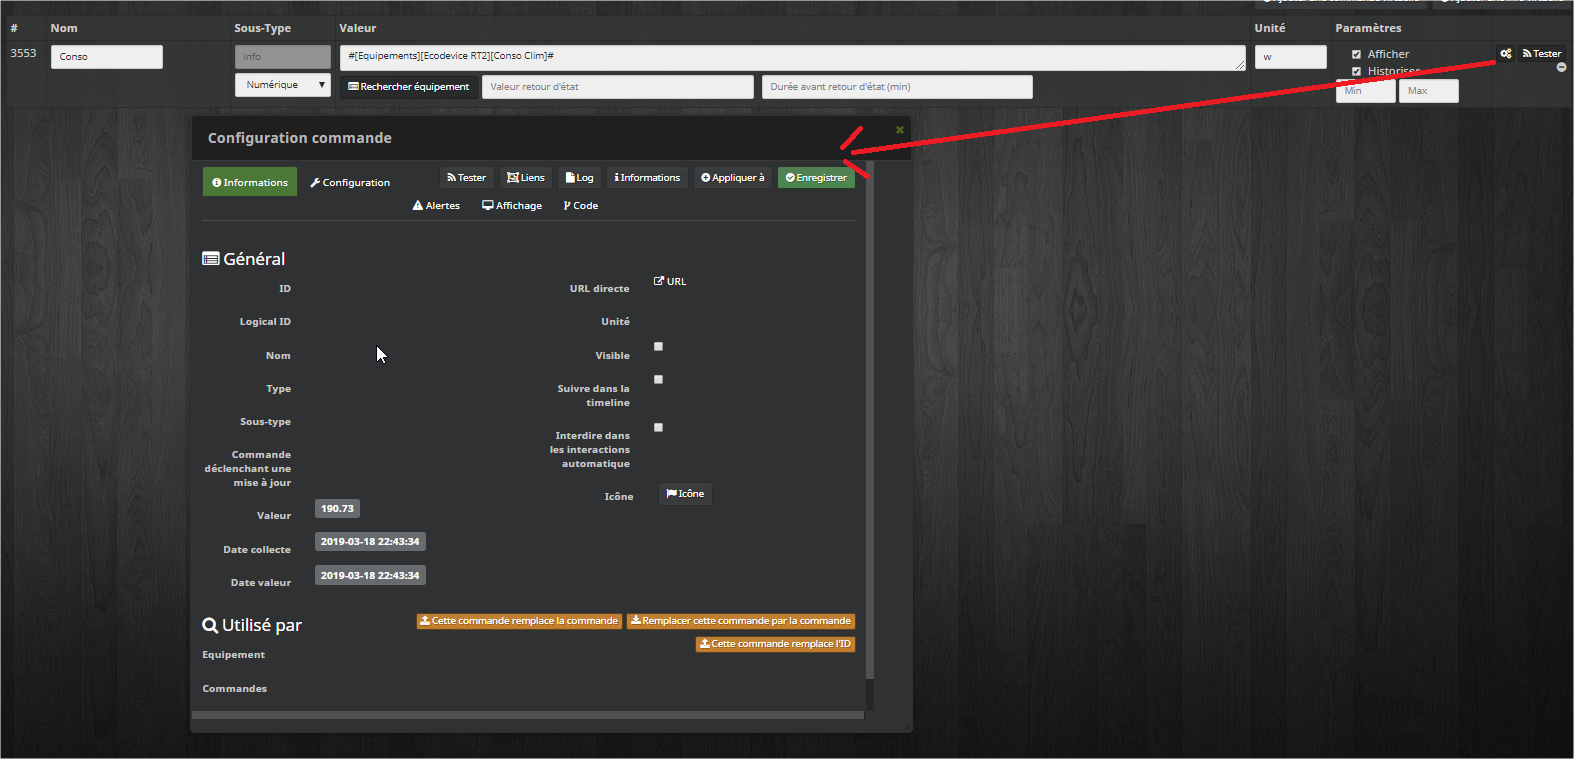Click Tester button in the Conso row
Image resolution: width=1574 pixels, height=759 pixels.
coord(1541,54)
